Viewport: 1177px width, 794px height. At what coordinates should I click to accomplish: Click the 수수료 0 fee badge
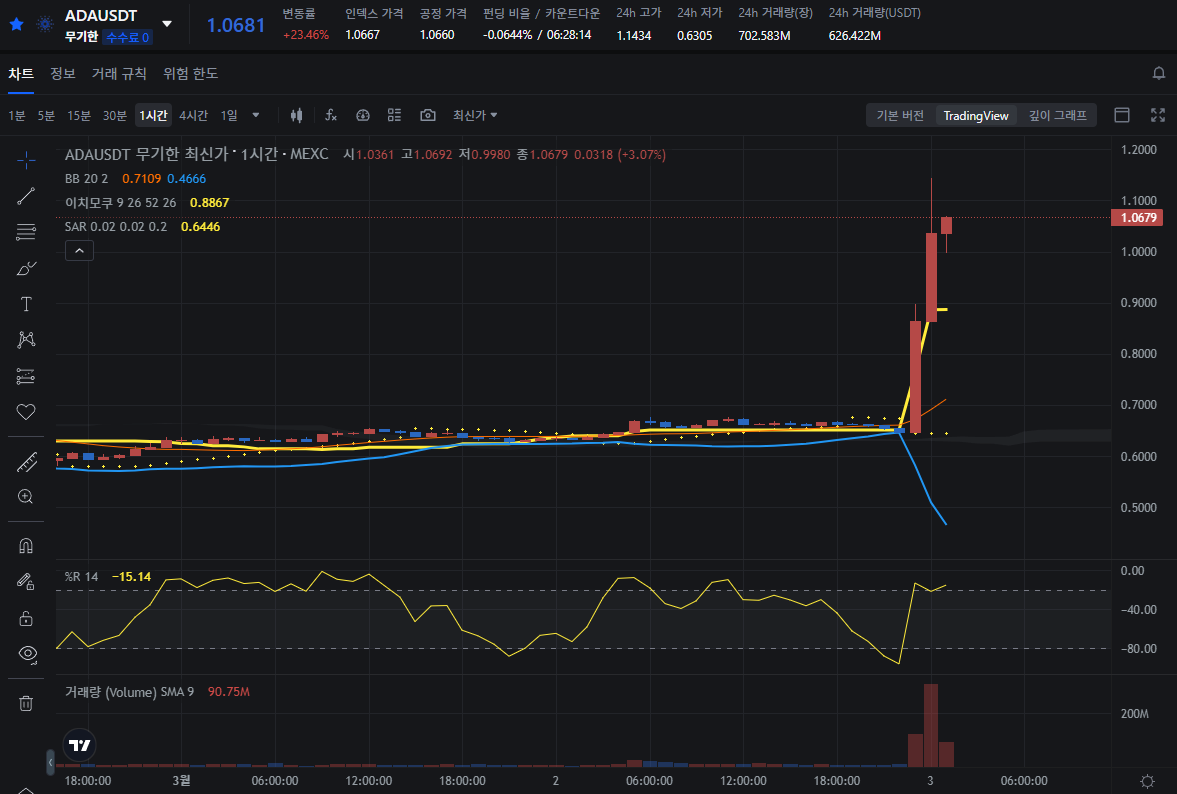pyautogui.click(x=128, y=37)
